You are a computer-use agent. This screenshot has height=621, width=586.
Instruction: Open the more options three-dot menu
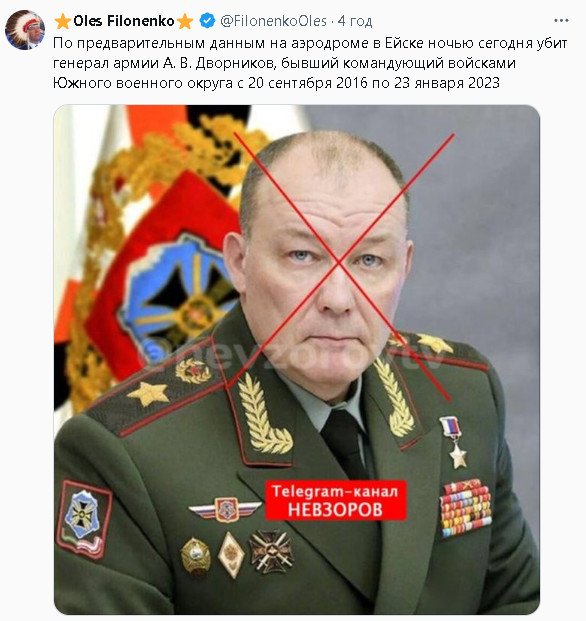point(561,21)
